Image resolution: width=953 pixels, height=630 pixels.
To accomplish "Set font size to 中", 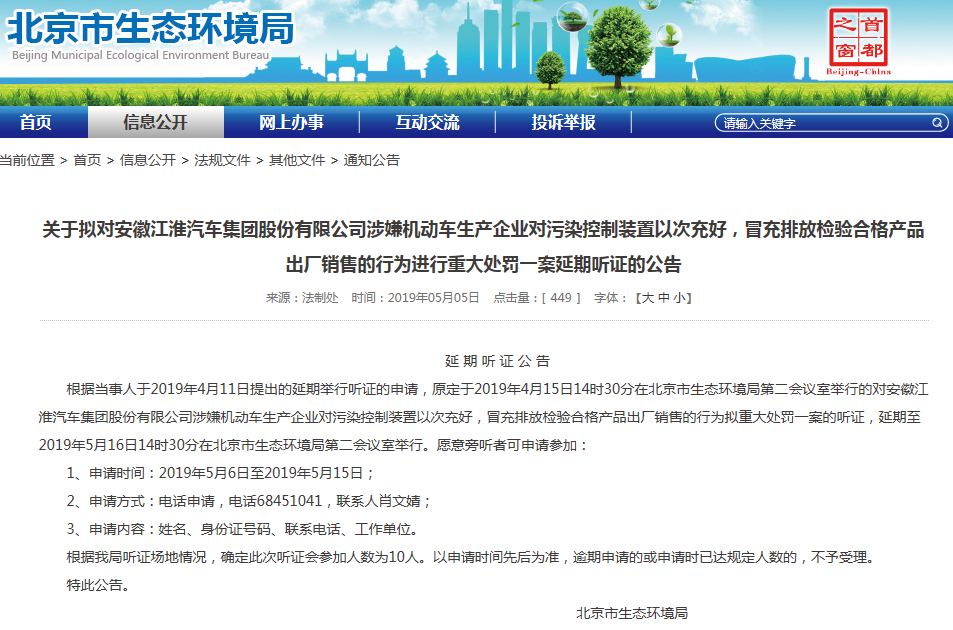I will coord(663,298).
